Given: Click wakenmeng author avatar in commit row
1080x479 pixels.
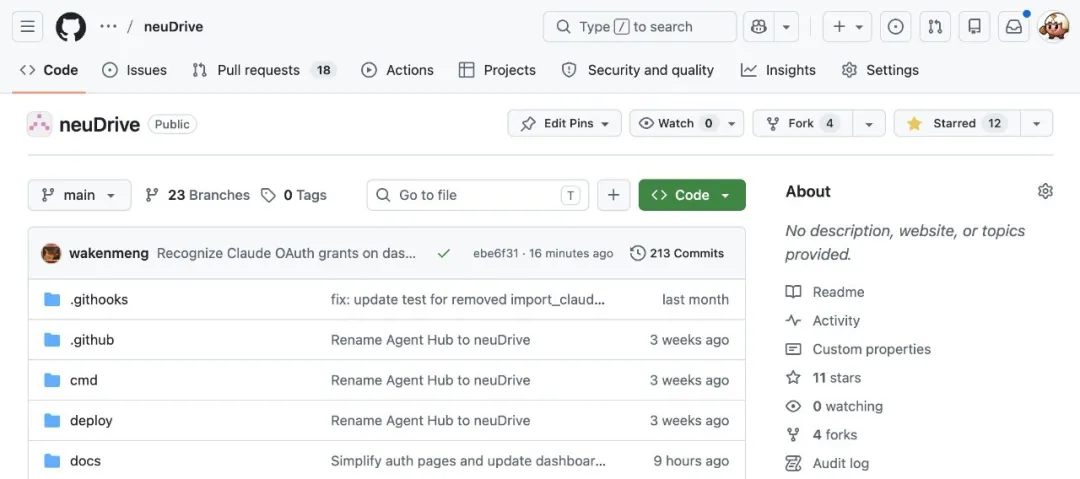Looking at the screenshot, I should 52,253.
